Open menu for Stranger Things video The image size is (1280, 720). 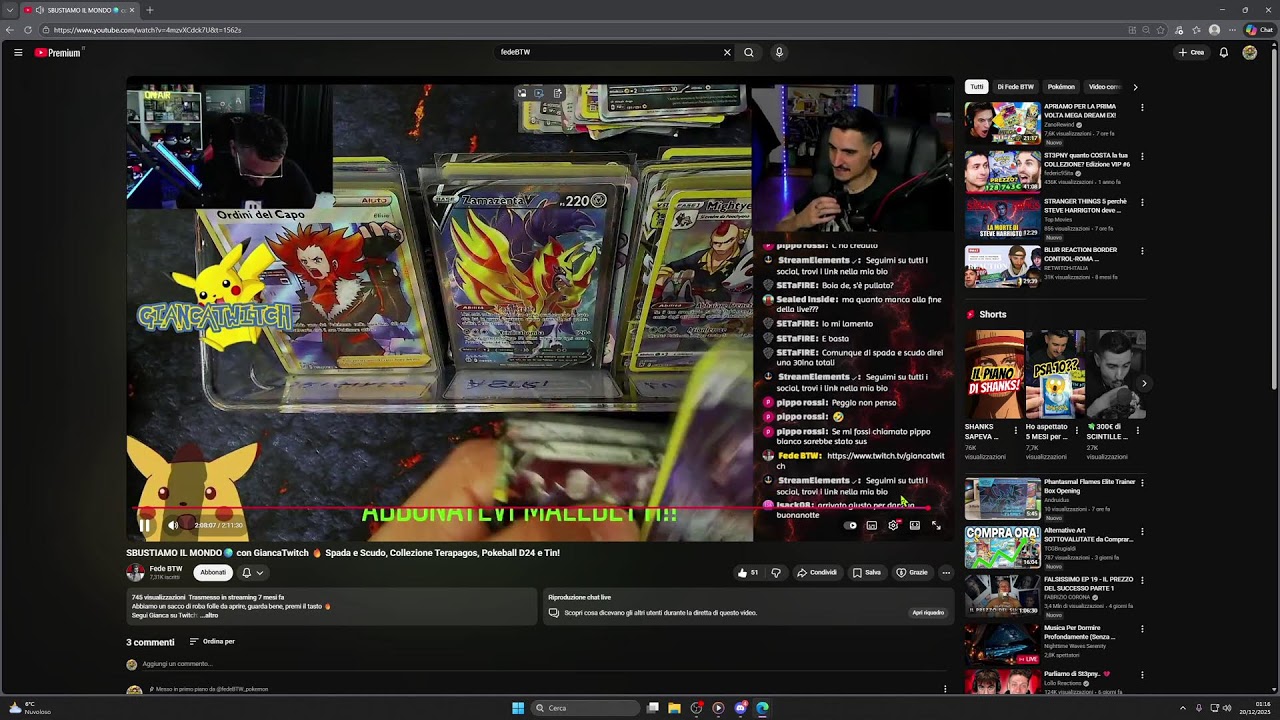point(1142,203)
